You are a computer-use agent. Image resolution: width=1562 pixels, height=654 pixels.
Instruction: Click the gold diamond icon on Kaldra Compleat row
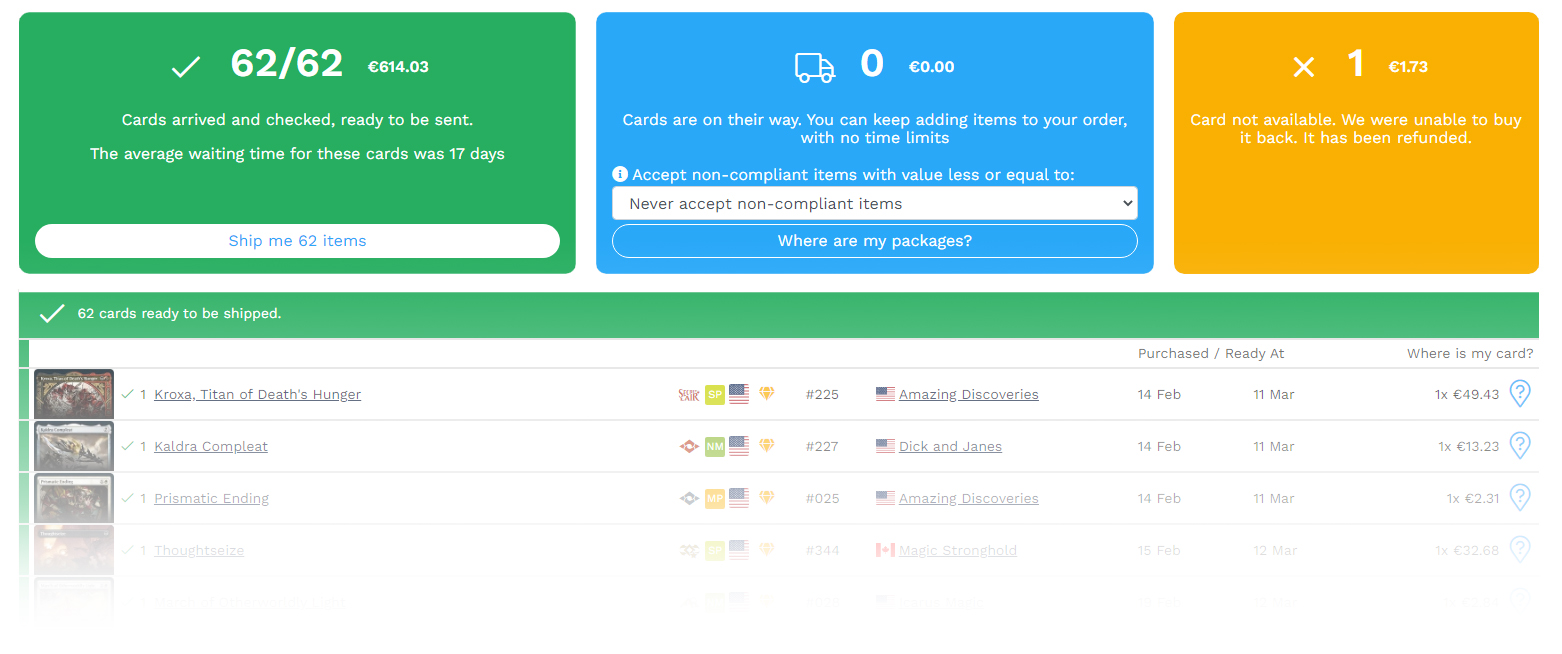[x=767, y=446]
